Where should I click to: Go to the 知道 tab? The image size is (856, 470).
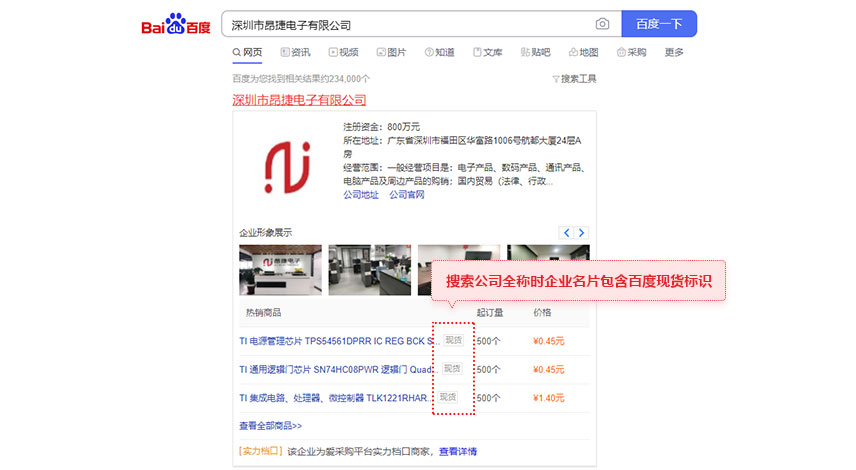pyautogui.click(x=439, y=52)
